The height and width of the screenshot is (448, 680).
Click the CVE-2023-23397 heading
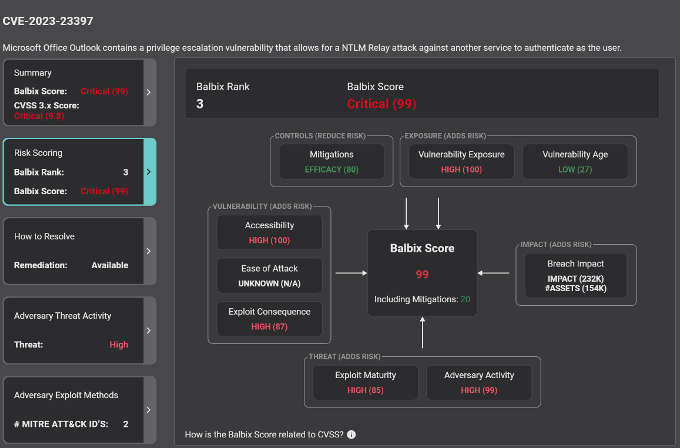(x=48, y=21)
